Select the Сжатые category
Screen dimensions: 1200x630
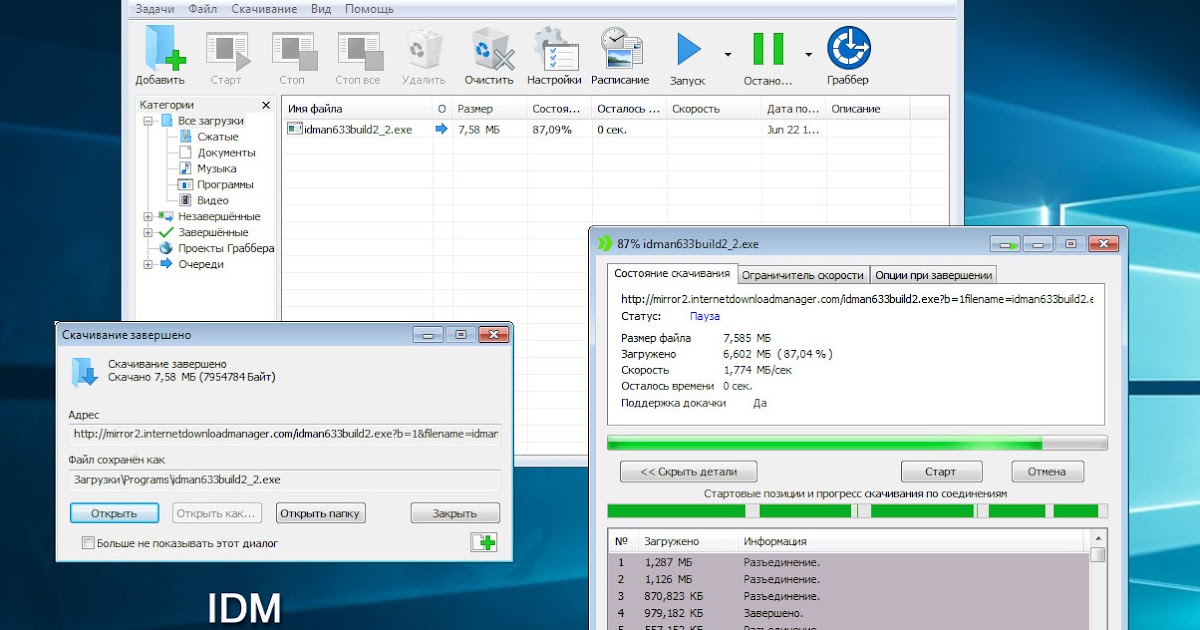[217, 137]
